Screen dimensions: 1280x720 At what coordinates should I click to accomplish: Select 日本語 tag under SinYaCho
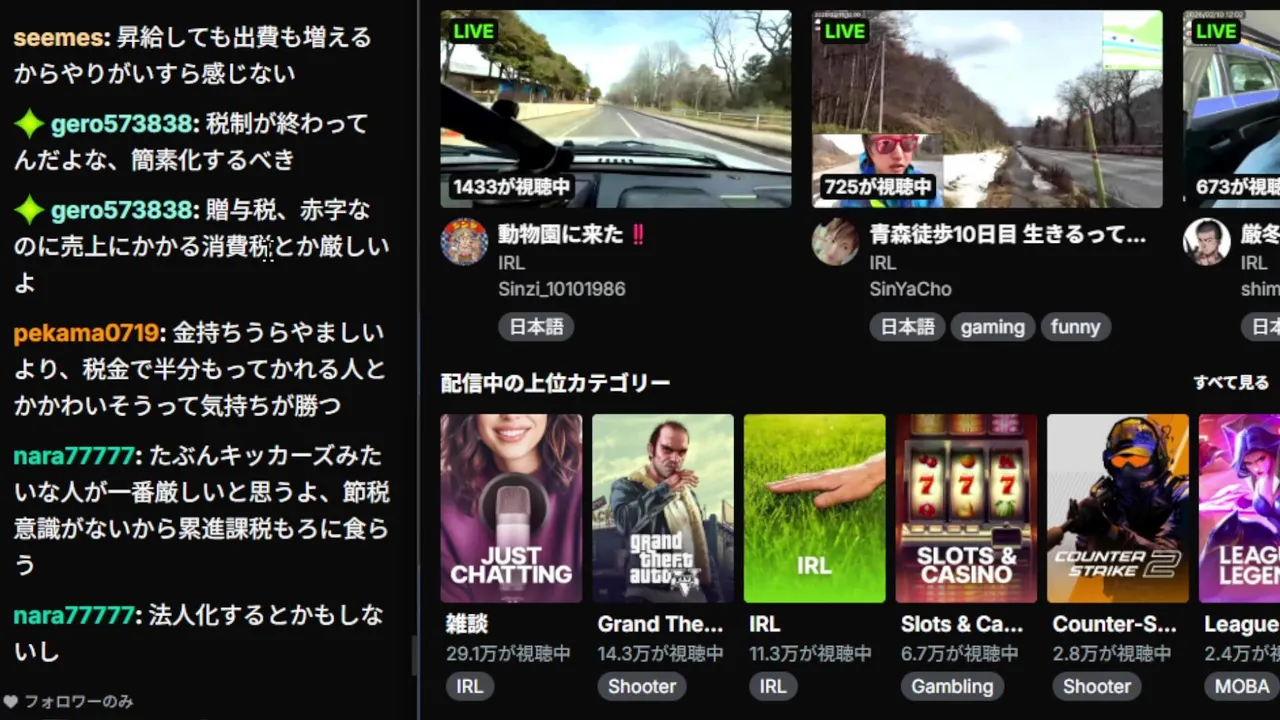pyautogui.click(x=907, y=327)
